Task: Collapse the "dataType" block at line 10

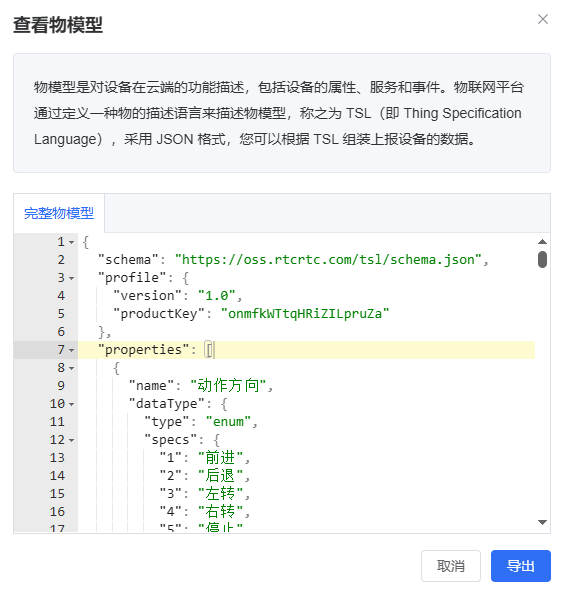Action: [71, 404]
